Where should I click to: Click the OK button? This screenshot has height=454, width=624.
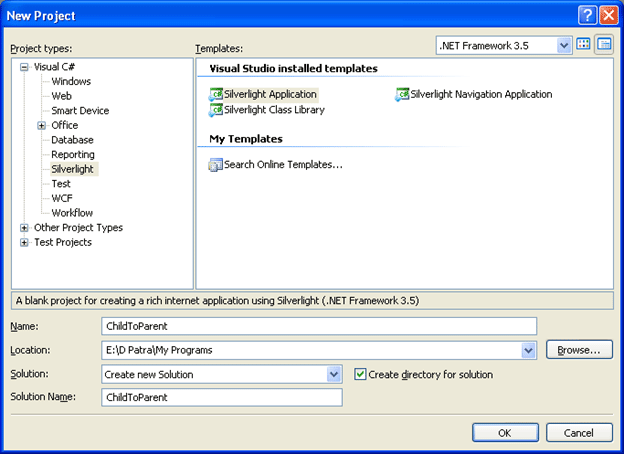click(x=505, y=433)
